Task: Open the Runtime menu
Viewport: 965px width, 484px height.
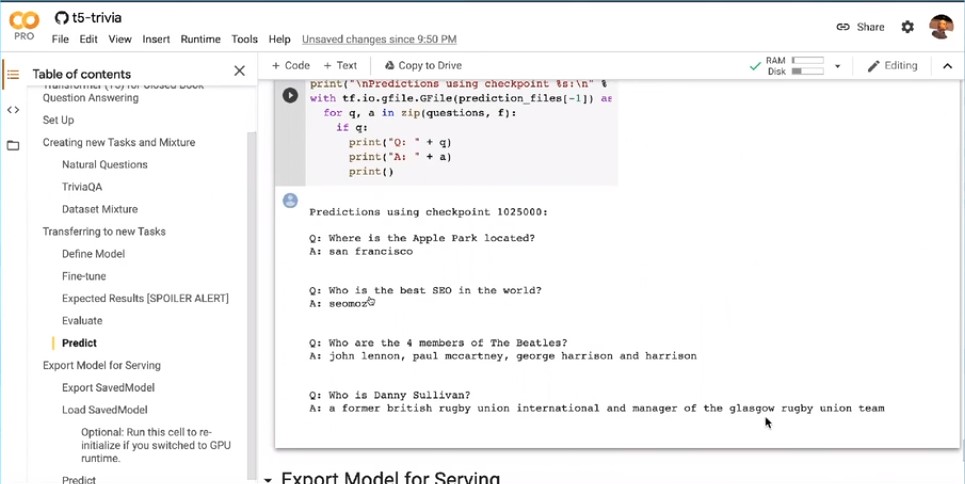Action: pyautogui.click(x=200, y=39)
